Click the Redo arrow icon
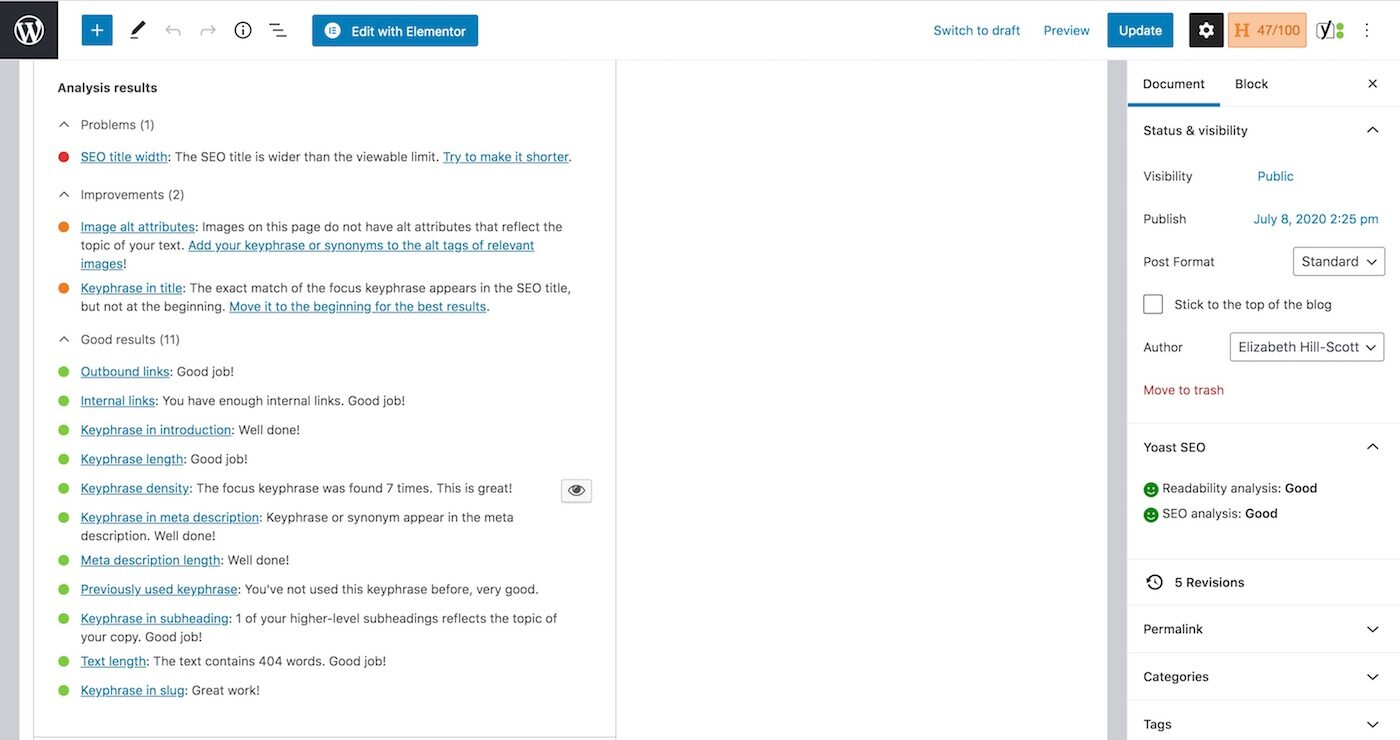The height and width of the screenshot is (740, 1400). coord(208,30)
